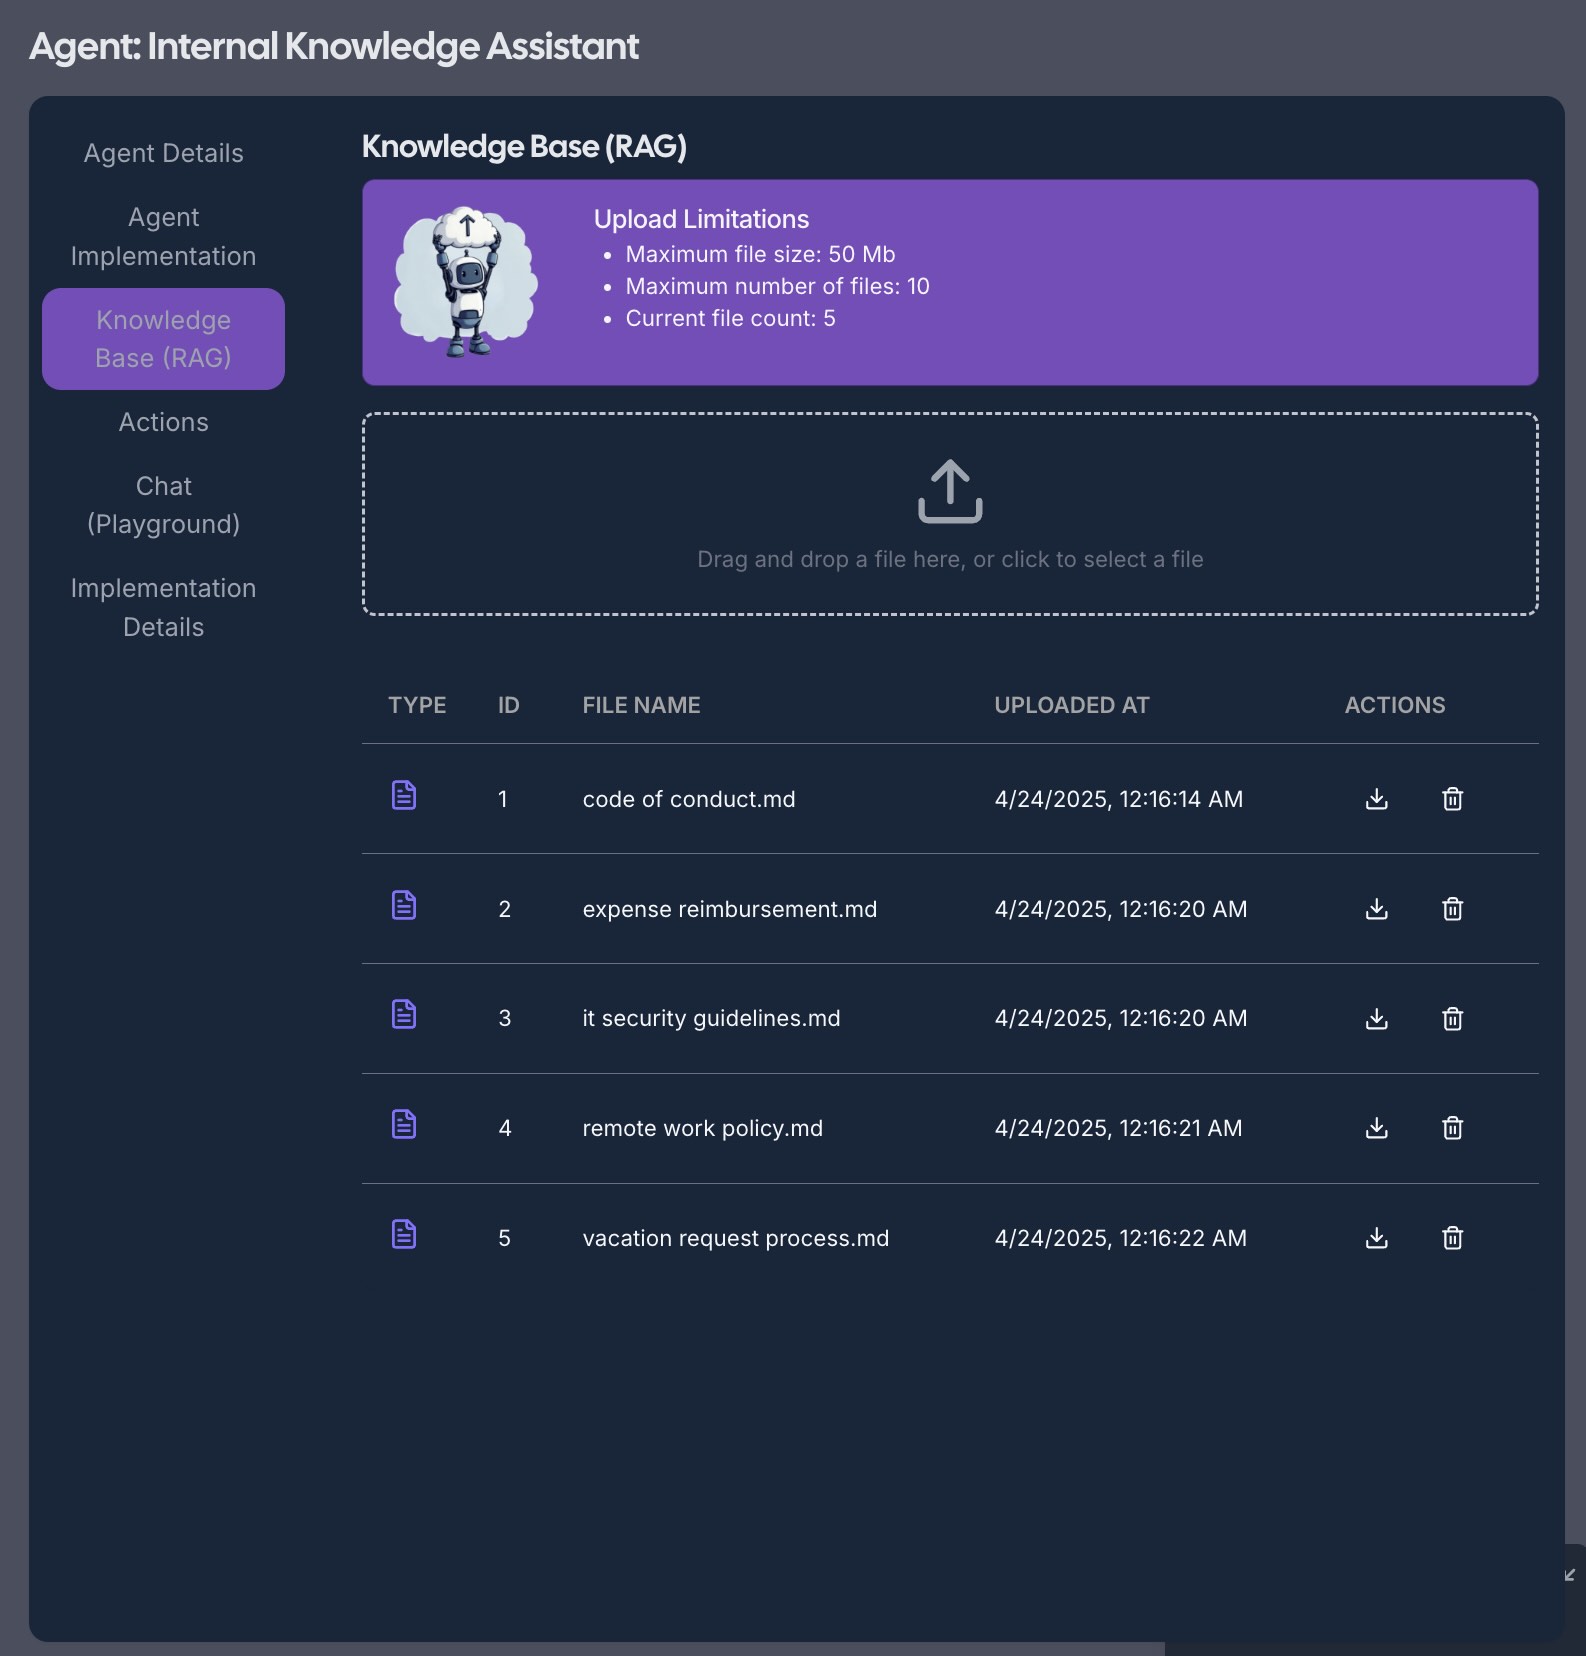Click the robot mascot image in banner
The height and width of the screenshot is (1656, 1586).
[x=466, y=282]
